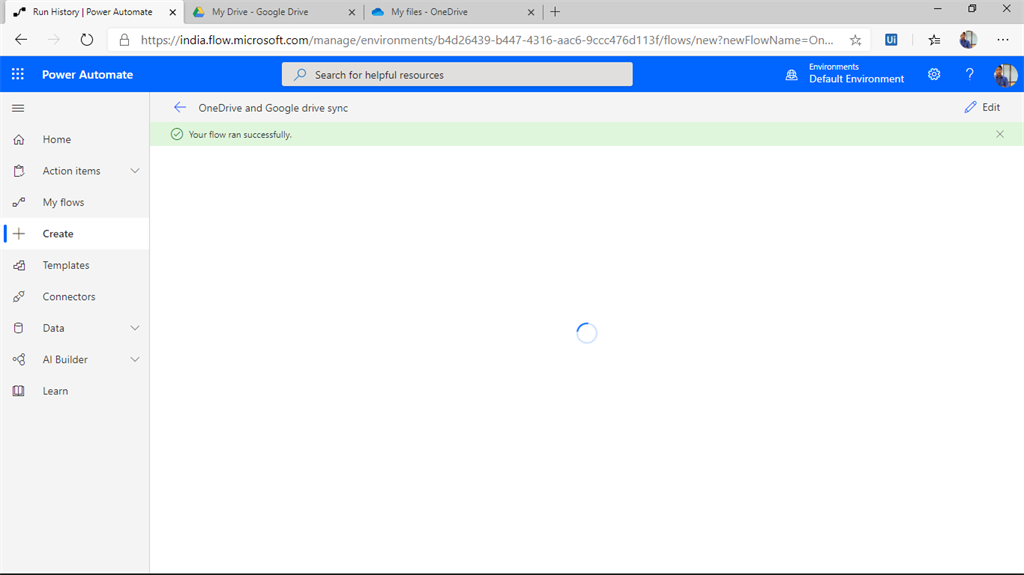Select Connectors in the sidebar
Screen dimensions: 1024x575
[x=74, y=296]
